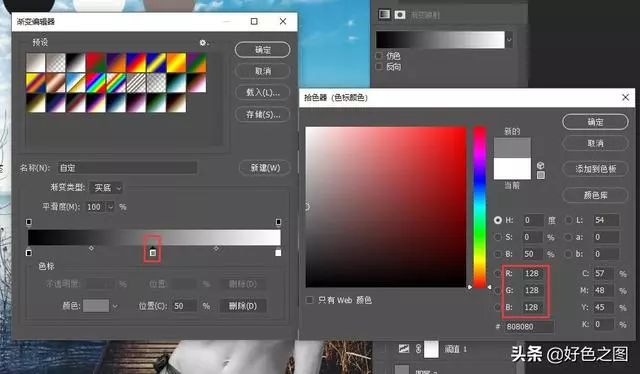This screenshot has width=640, height=374.
Task: Click the Properties panel gradient bar
Action: point(440,40)
